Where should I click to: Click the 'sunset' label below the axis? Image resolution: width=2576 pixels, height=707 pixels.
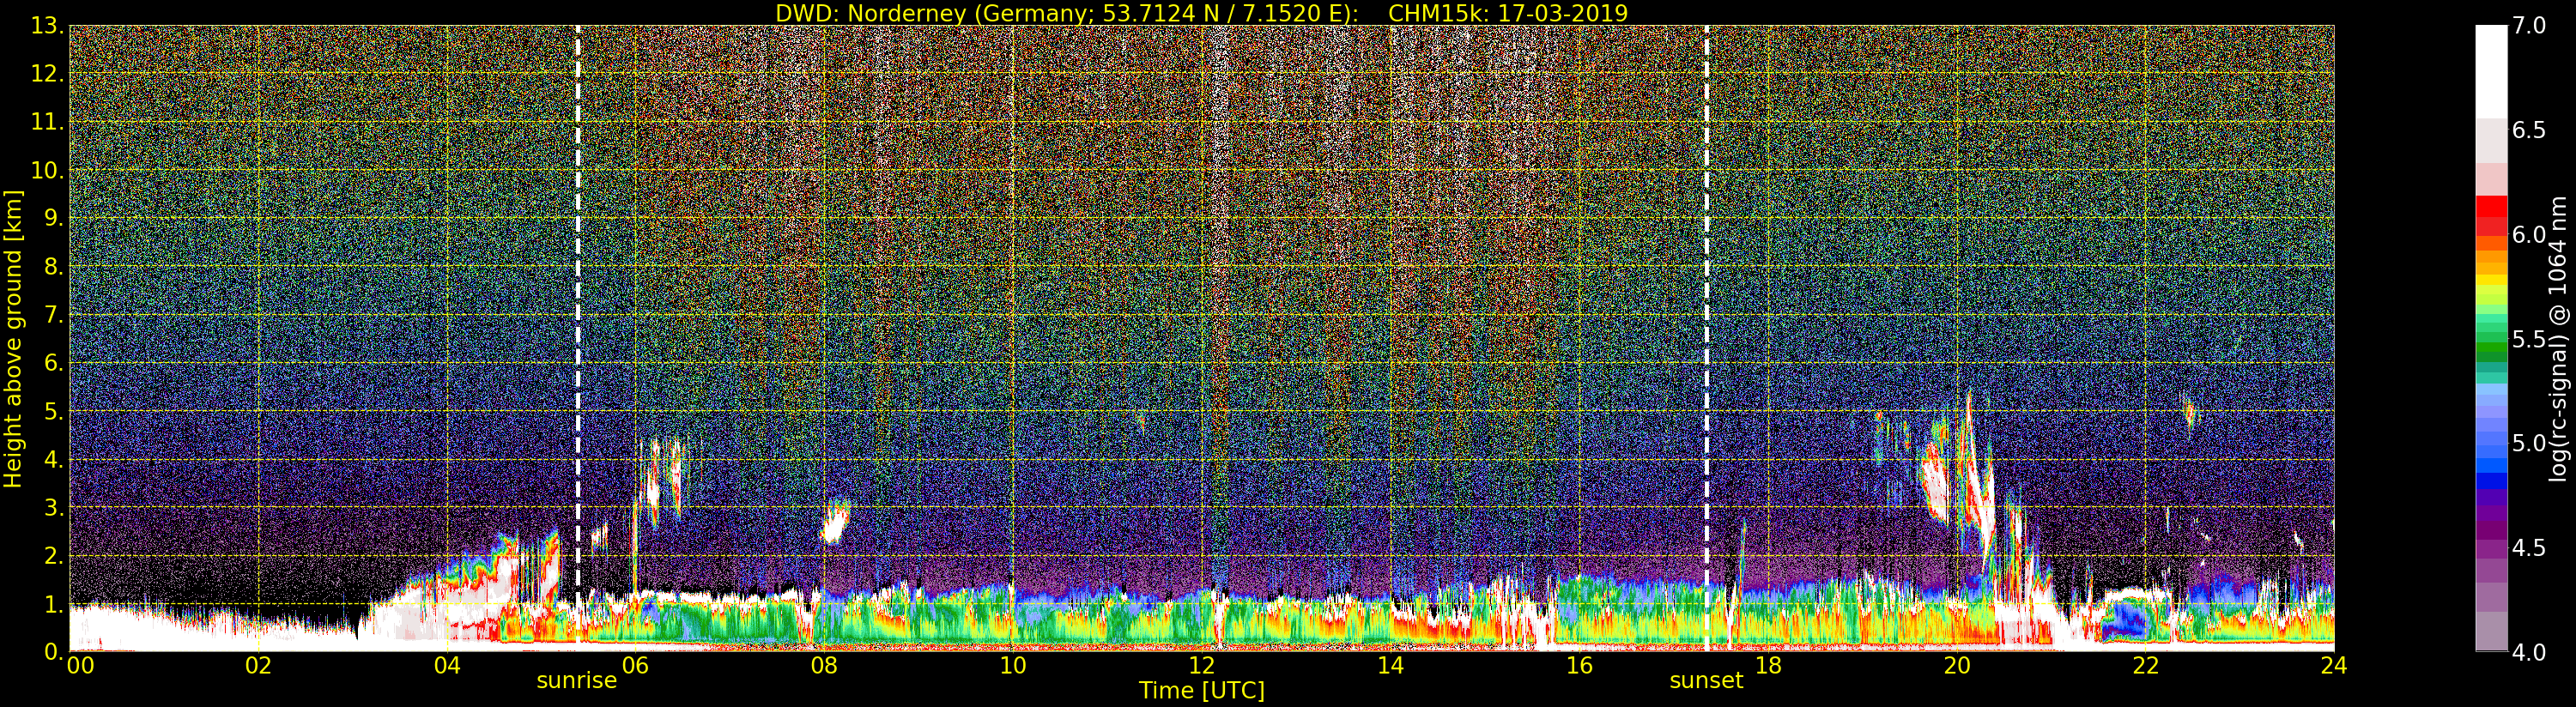click(x=1706, y=680)
